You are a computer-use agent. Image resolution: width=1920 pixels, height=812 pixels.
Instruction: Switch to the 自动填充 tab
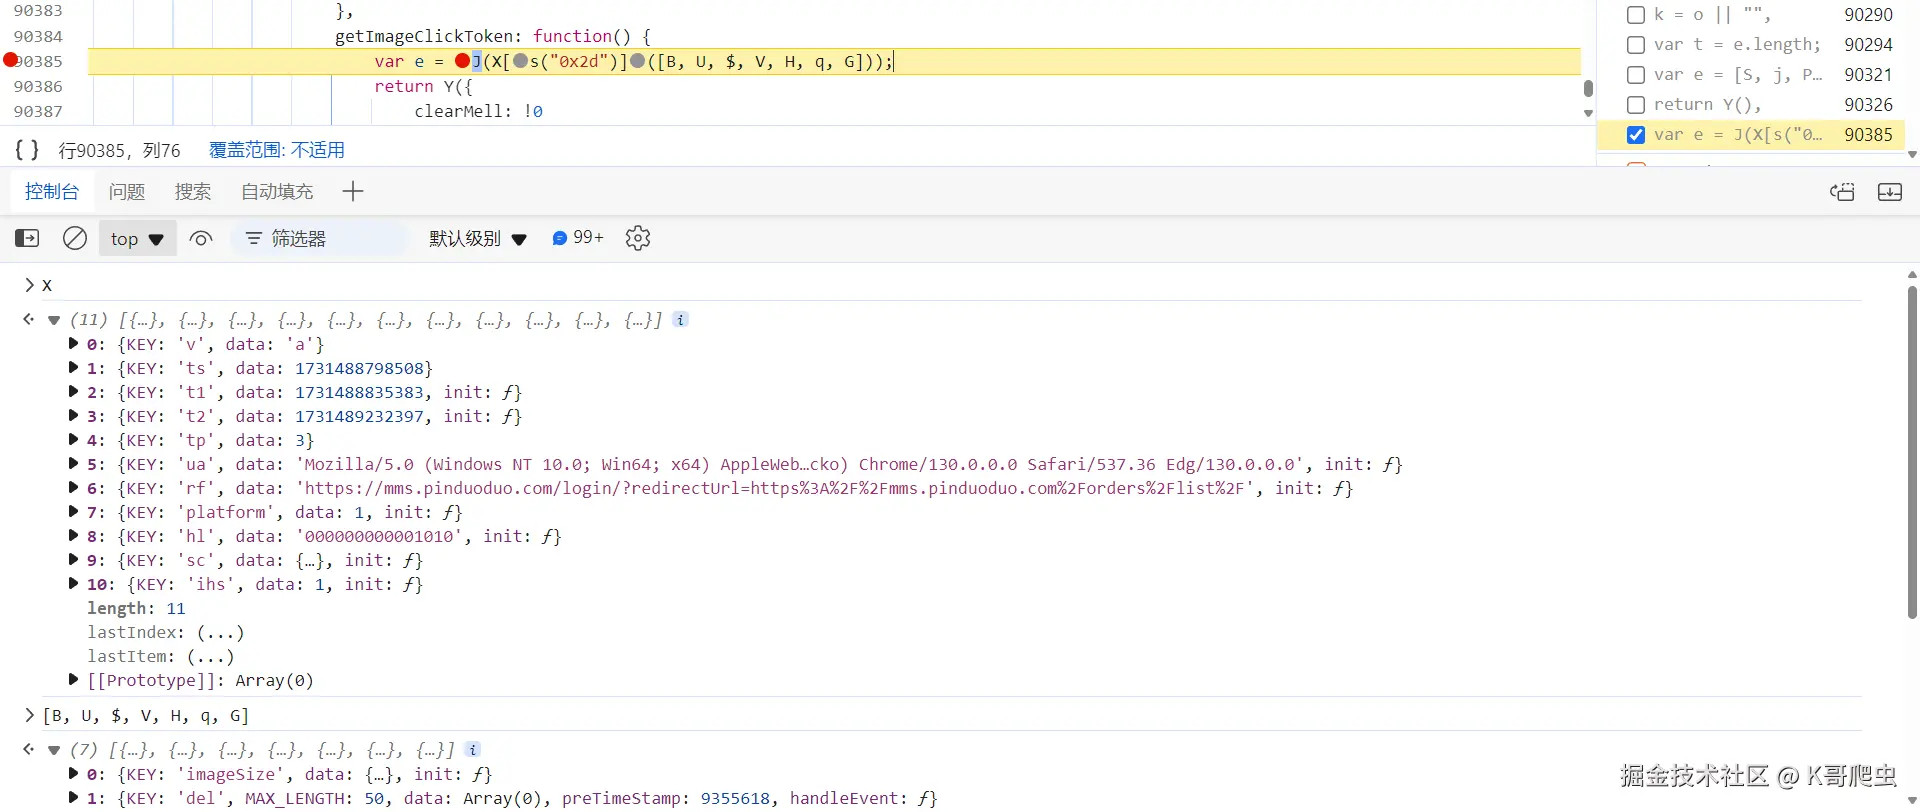tap(277, 191)
